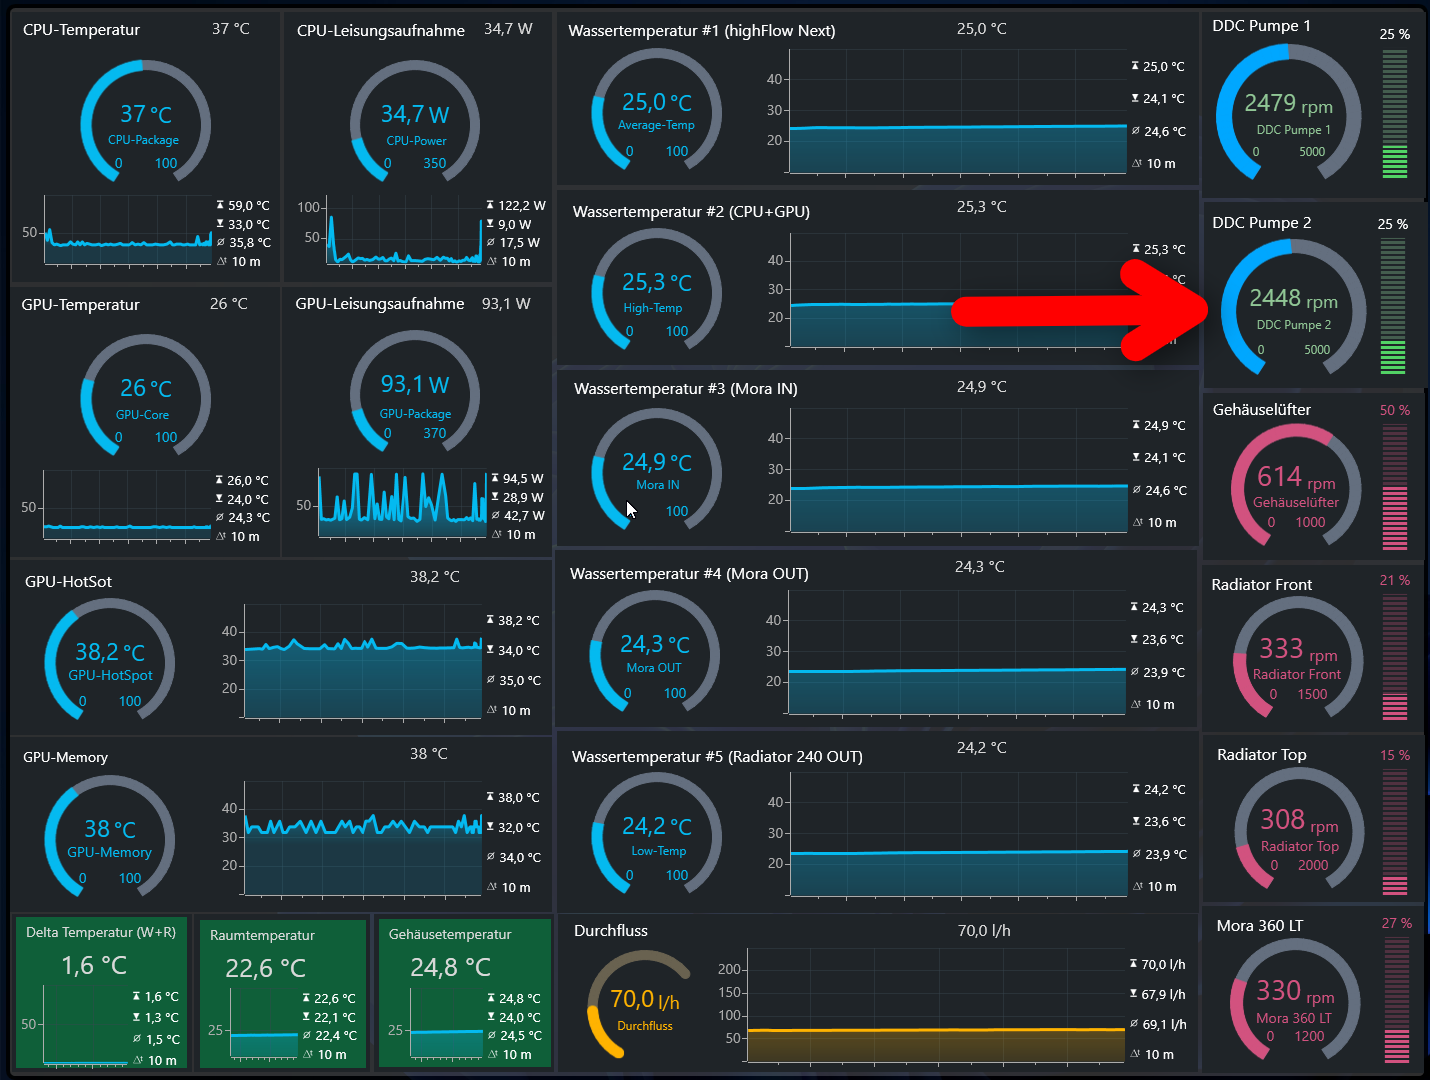Click the GPU-Memory history chart
This screenshot has height=1080, width=1430.
pos(362,838)
